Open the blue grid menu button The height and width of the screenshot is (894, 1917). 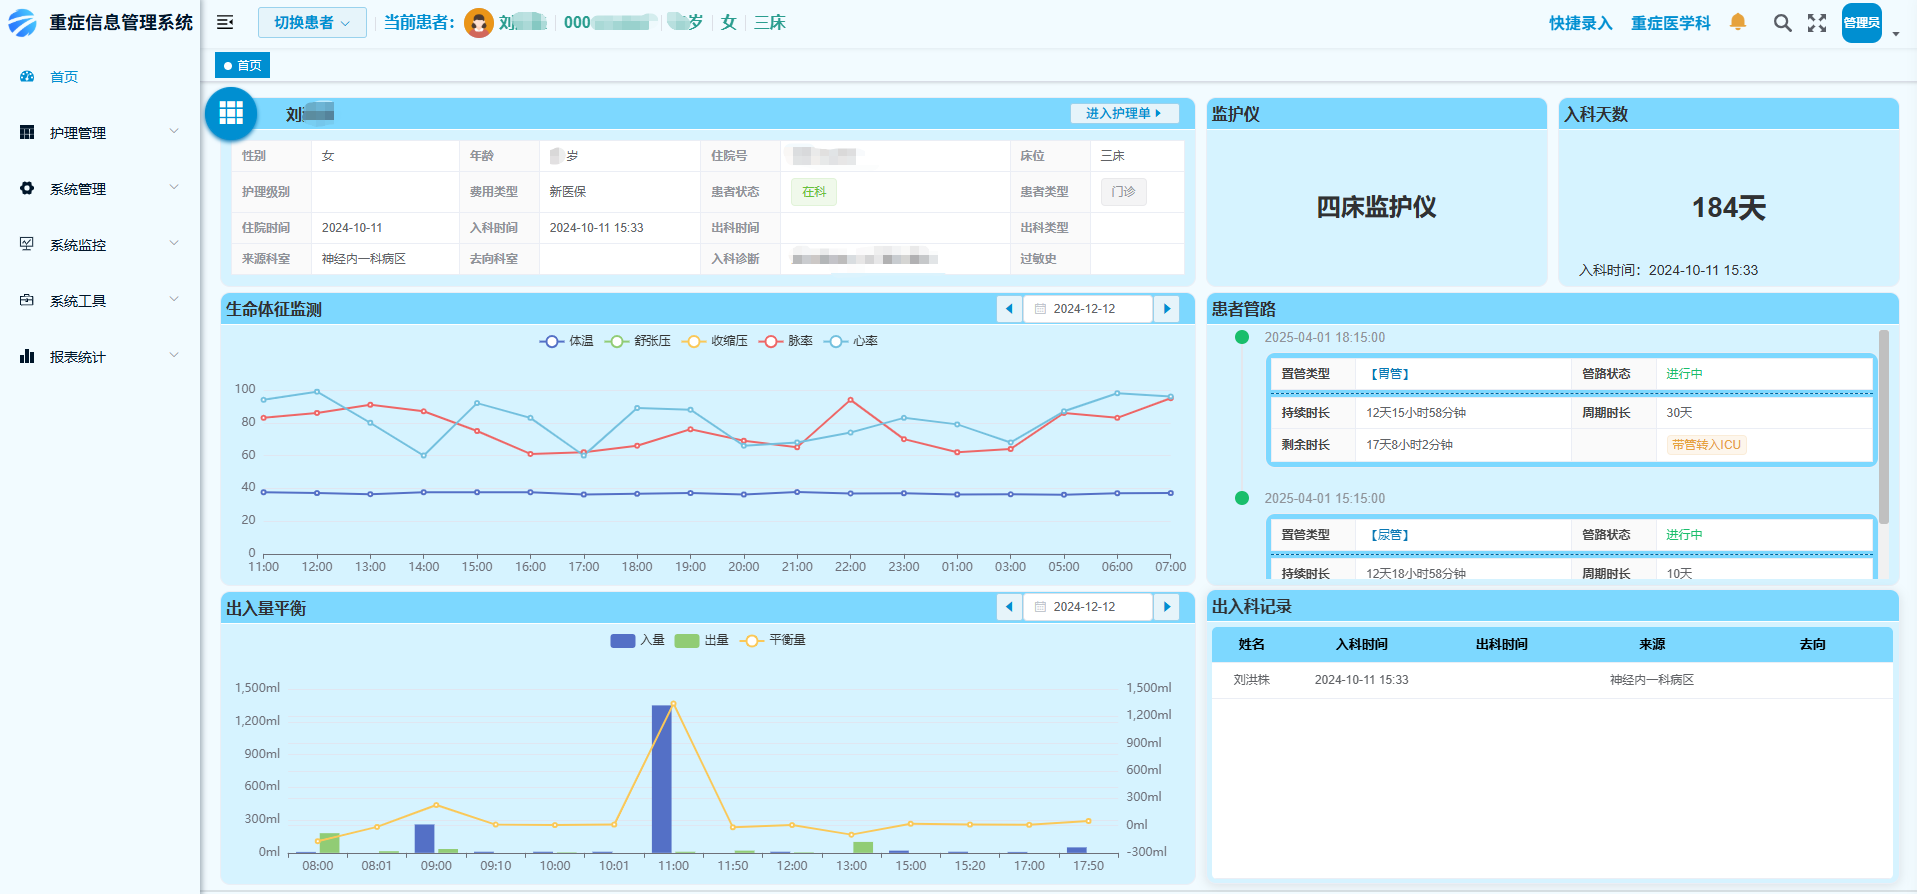[x=231, y=113]
